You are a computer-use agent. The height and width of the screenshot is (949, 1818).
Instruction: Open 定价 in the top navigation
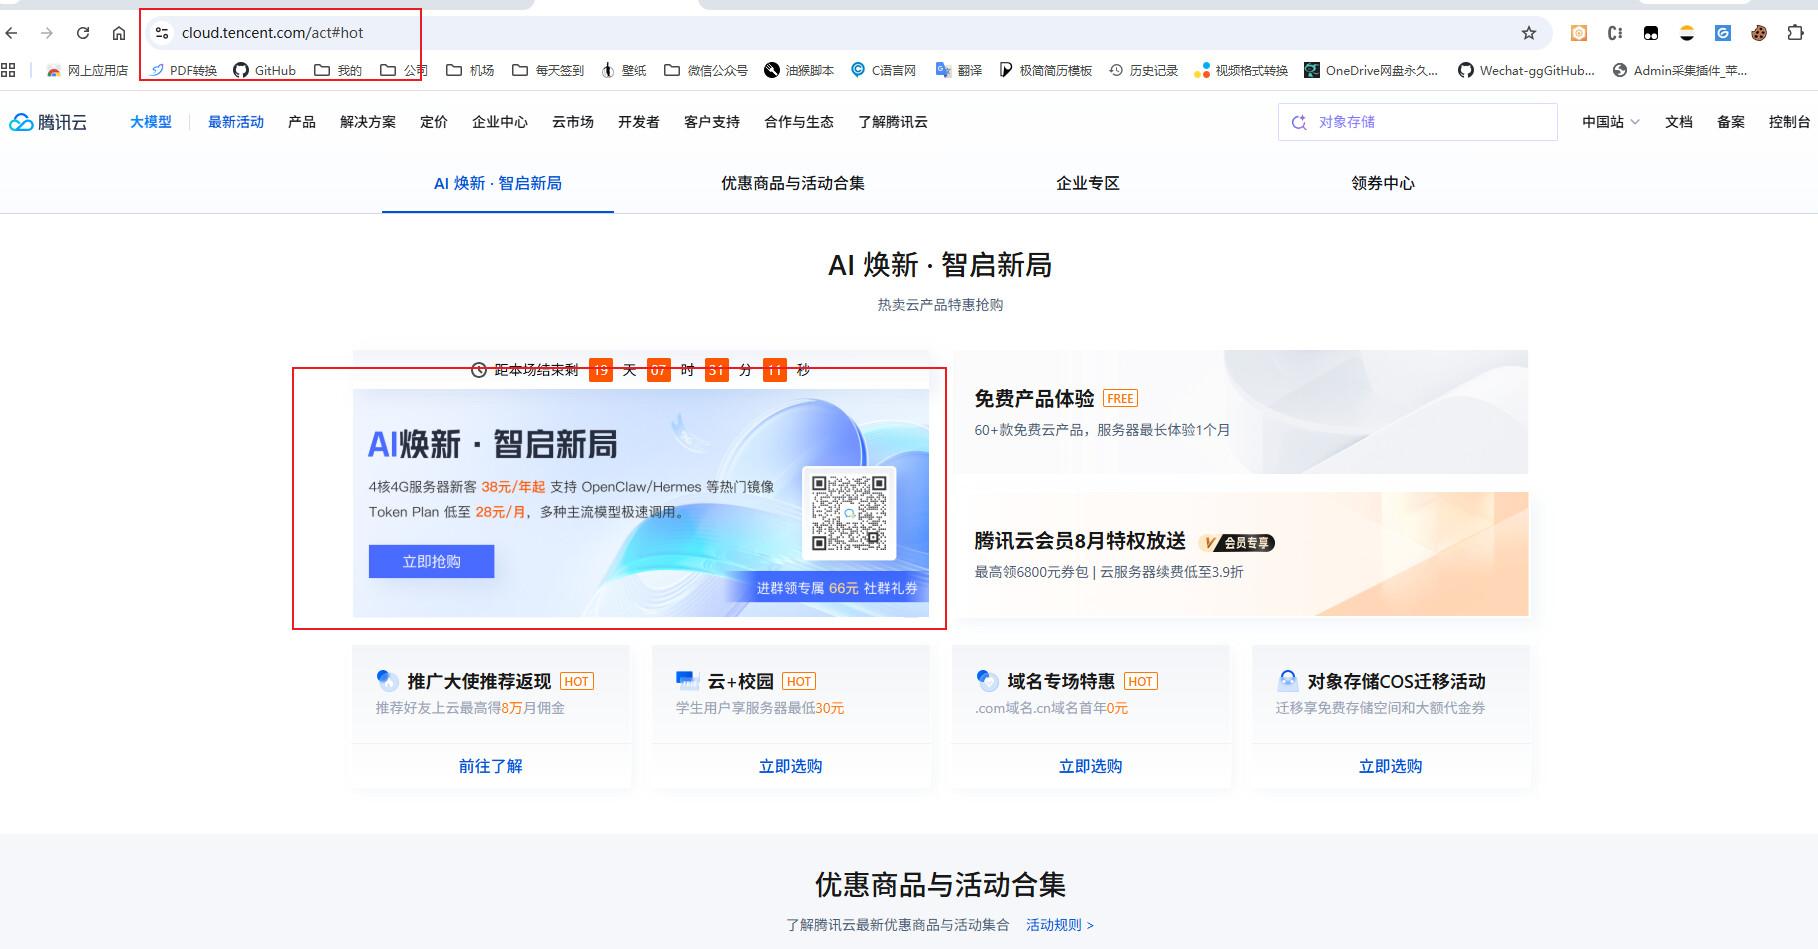tap(434, 122)
